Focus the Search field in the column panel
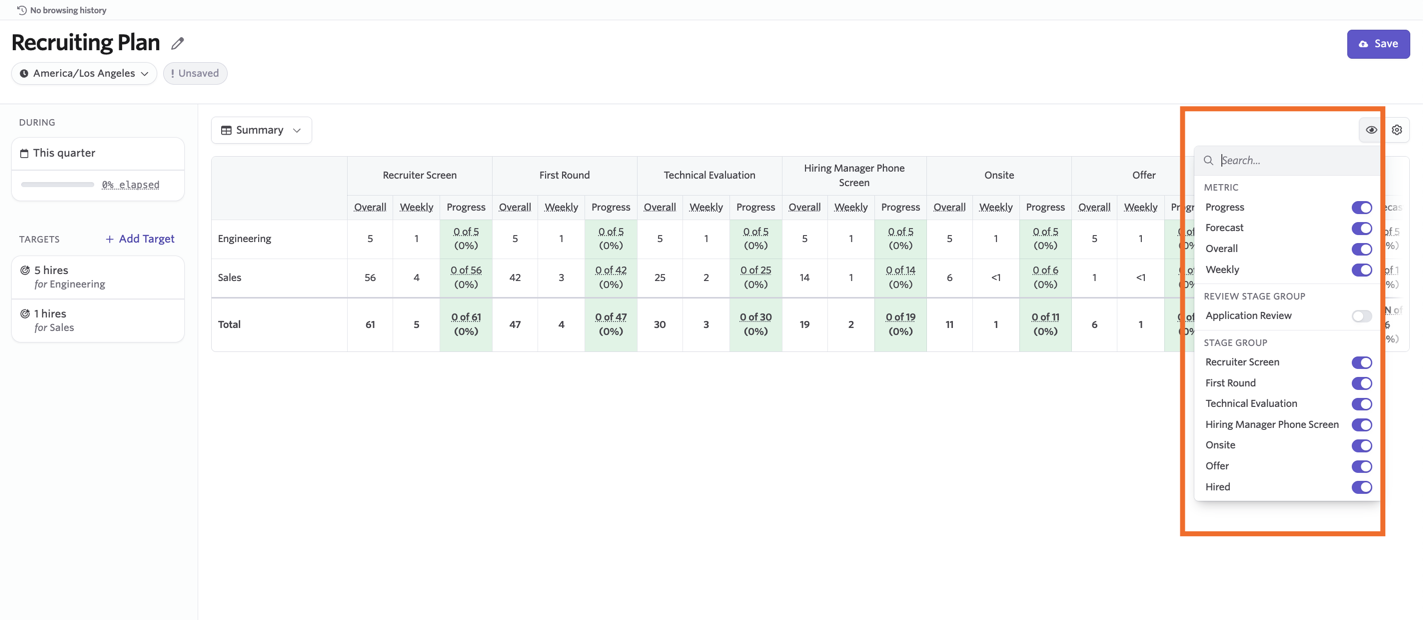This screenshot has height=620, width=1423. coord(1288,160)
